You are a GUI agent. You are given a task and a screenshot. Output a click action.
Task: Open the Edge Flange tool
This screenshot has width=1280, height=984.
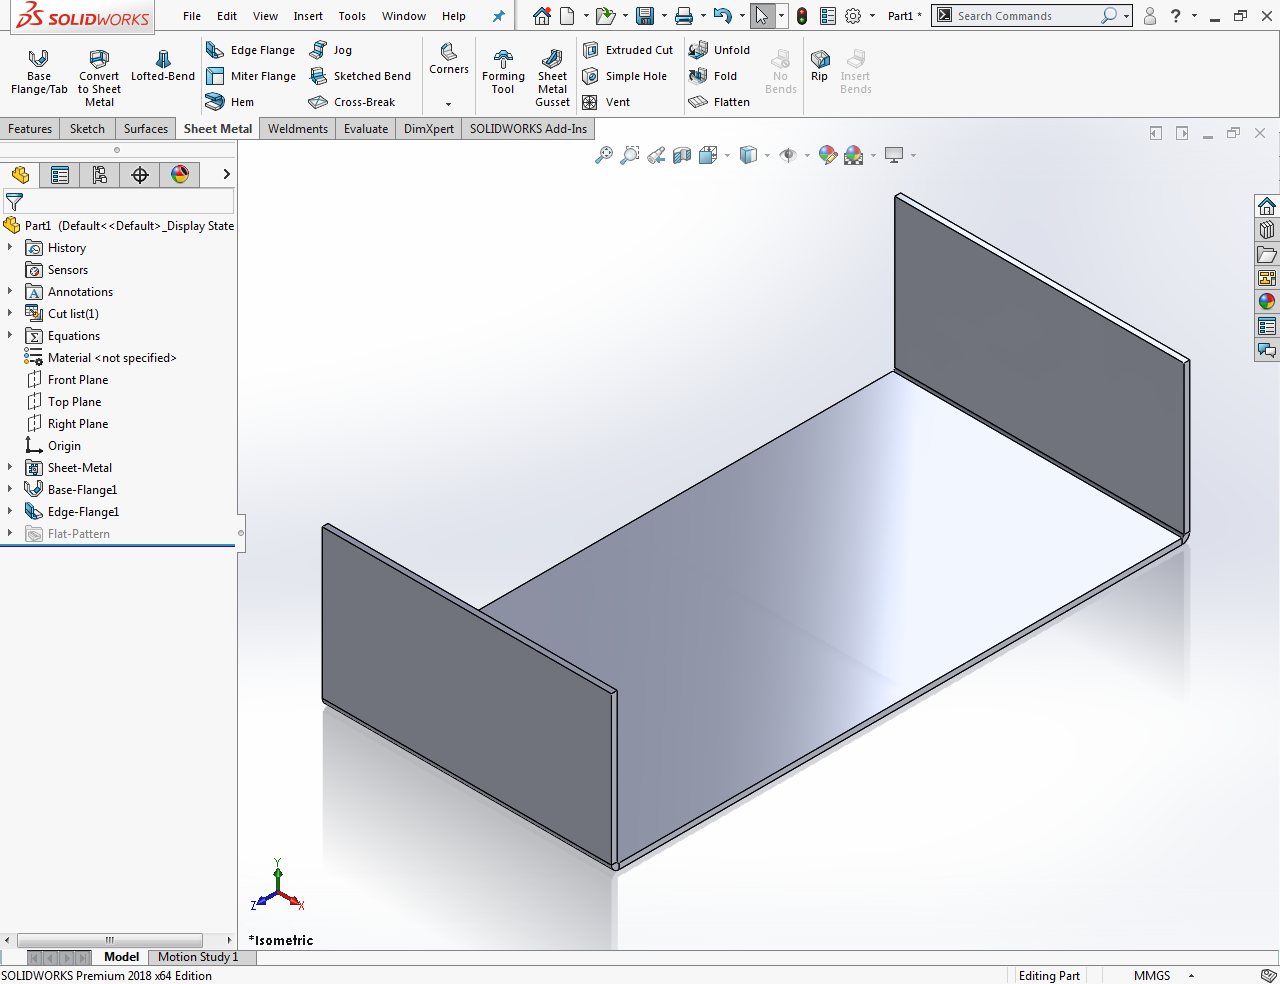point(251,50)
